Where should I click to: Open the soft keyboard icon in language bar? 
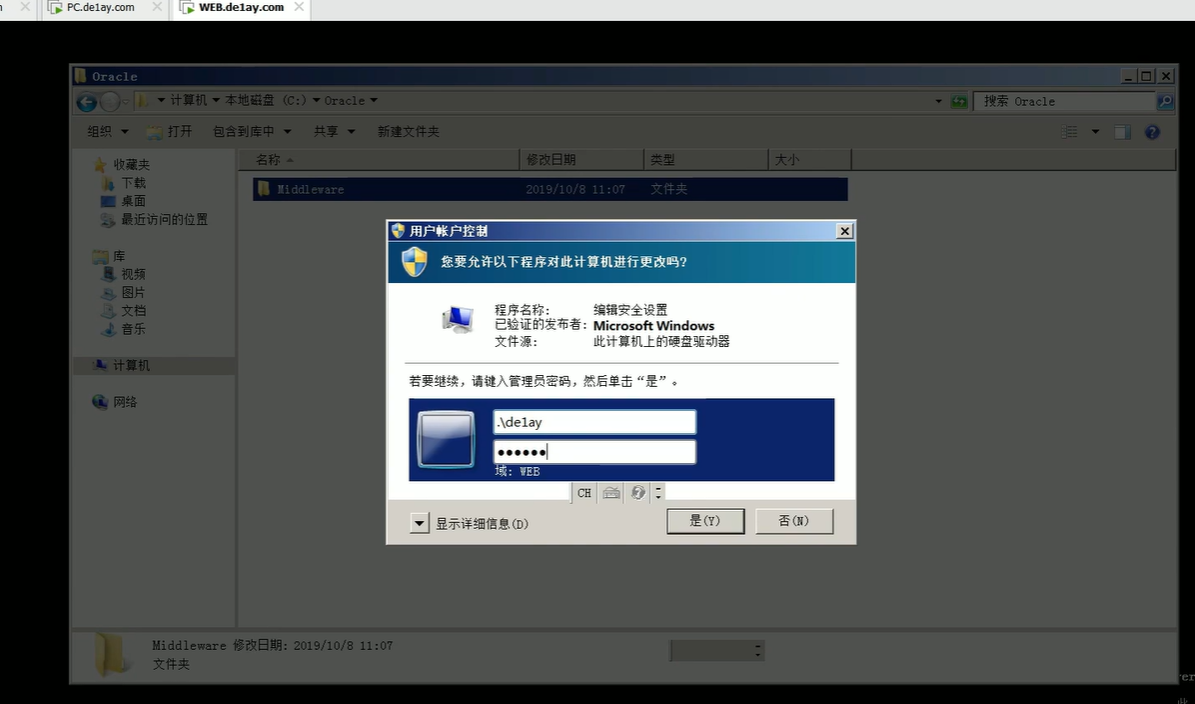pos(611,493)
